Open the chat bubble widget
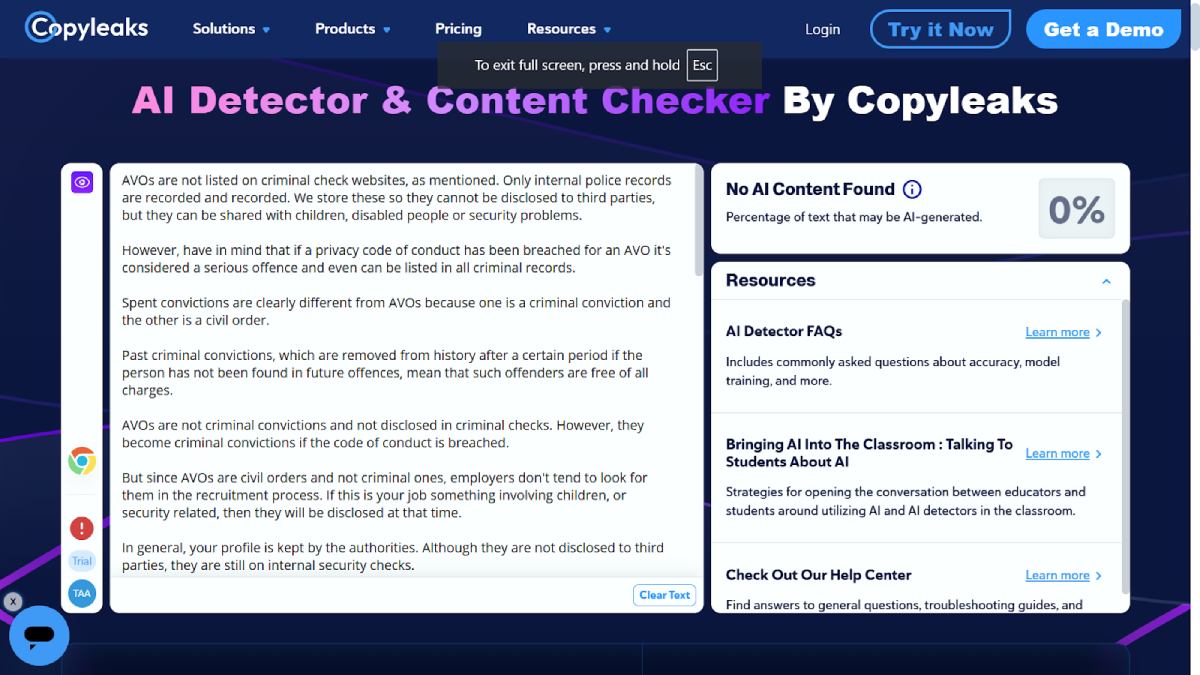Image resolution: width=1200 pixels, height=675 pixels. (39, 635)
